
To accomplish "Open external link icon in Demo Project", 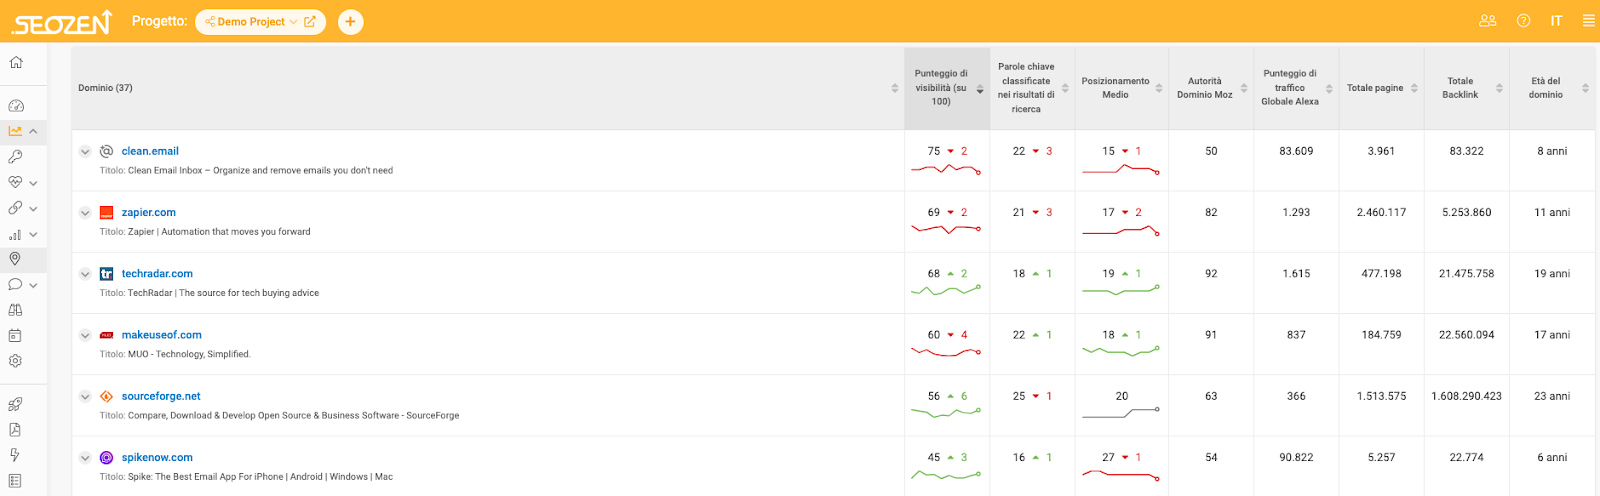I will point(310,21).
